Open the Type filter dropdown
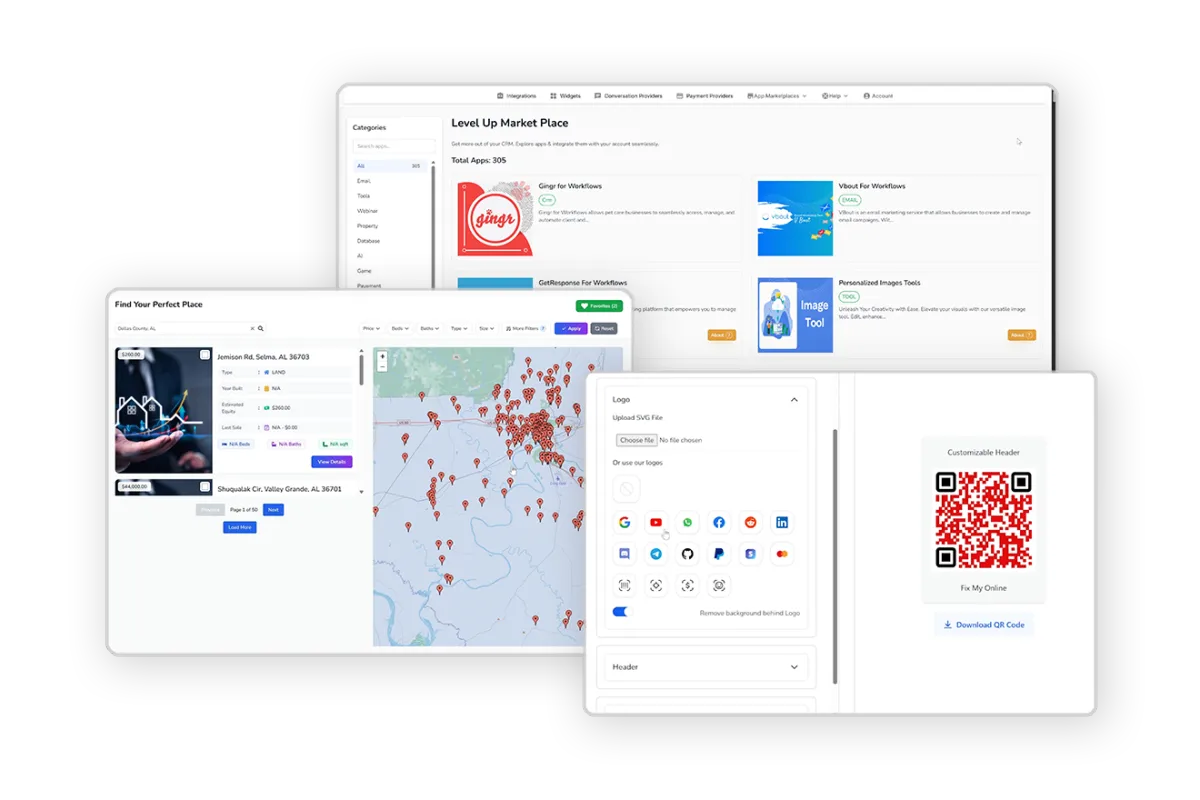This screenshot has width=1200, height=800. [x=459, y=328]
